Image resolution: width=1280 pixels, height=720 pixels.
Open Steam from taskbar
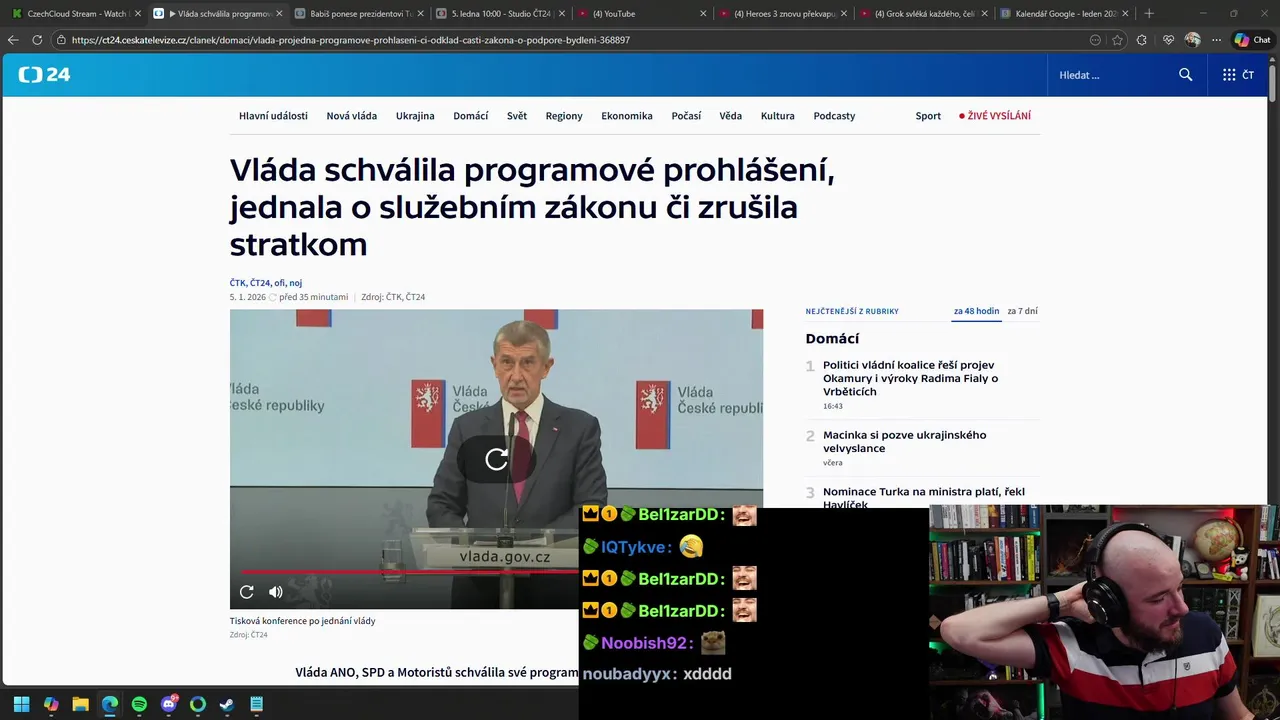[x=227, y=704]
